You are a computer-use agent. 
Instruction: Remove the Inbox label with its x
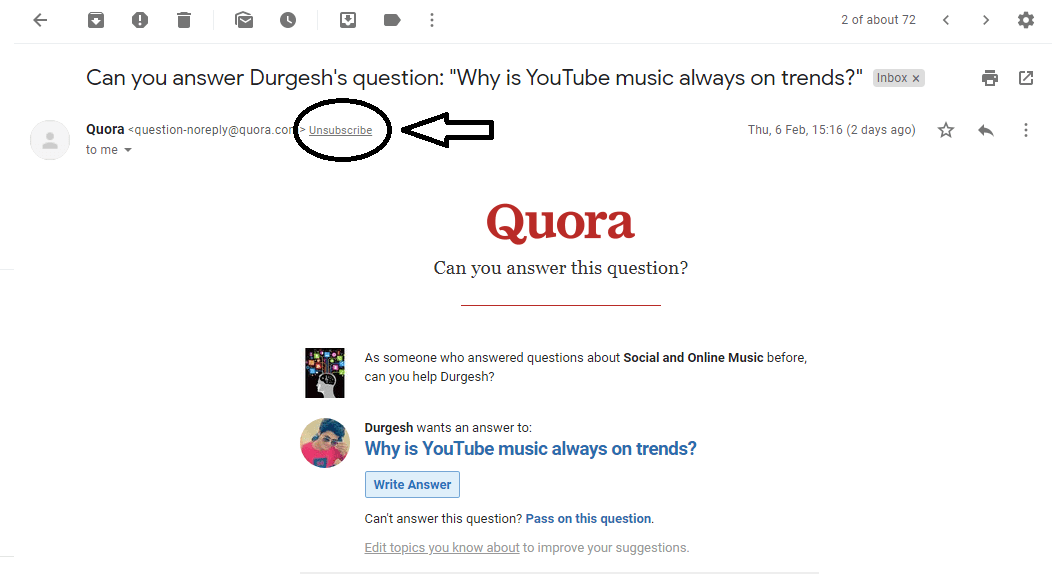pos(916,77)
